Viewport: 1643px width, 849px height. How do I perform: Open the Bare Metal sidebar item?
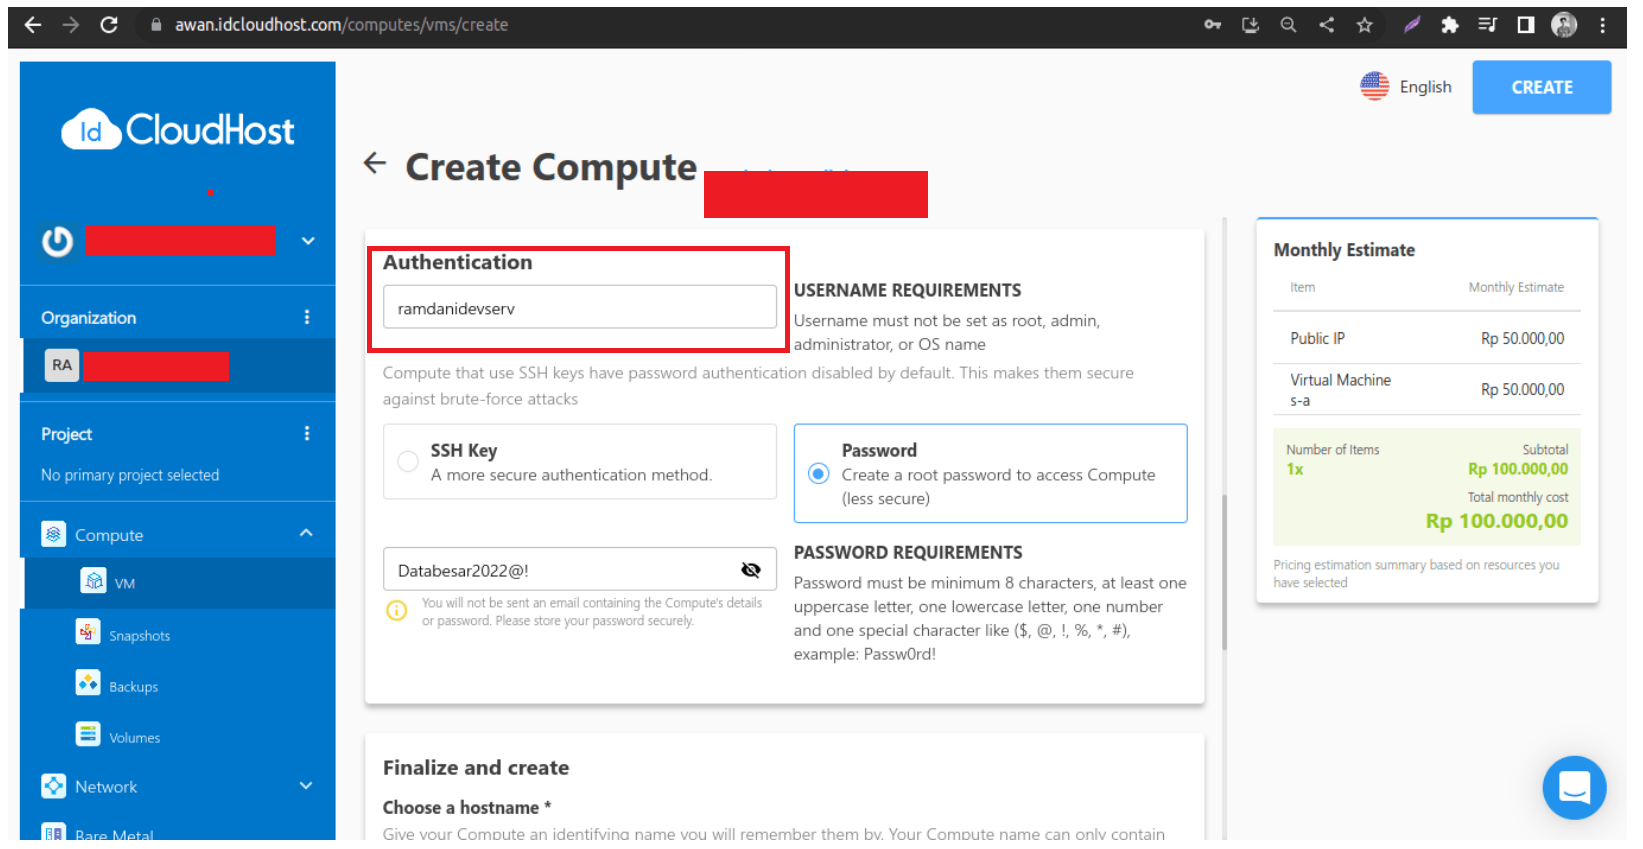[113, 834]
